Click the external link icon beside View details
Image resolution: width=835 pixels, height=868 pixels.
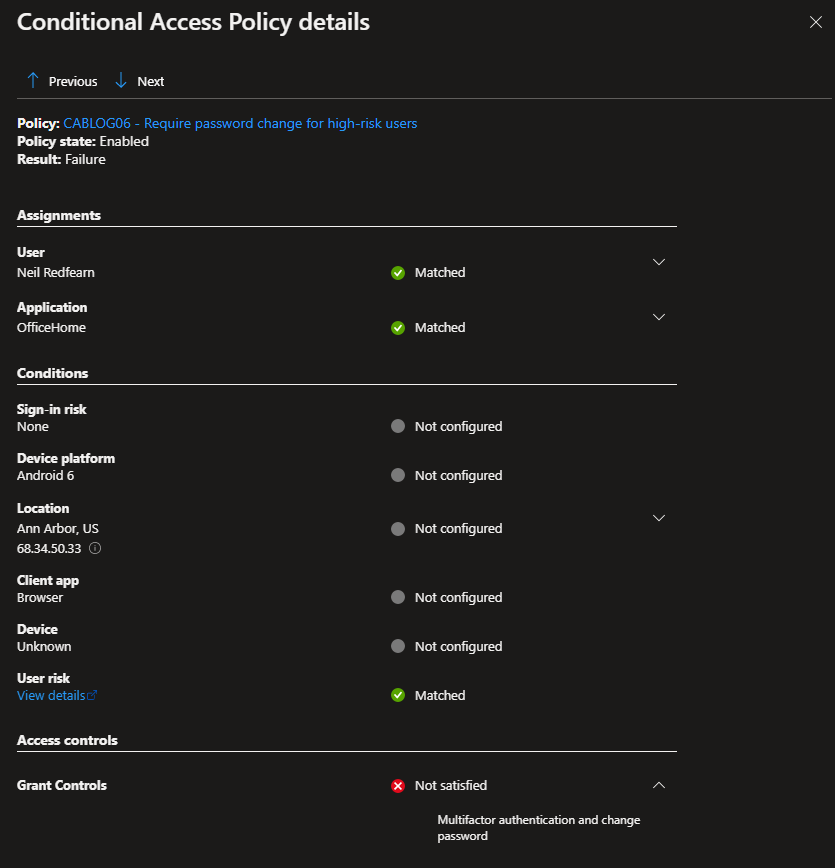(x=93, y=696)
